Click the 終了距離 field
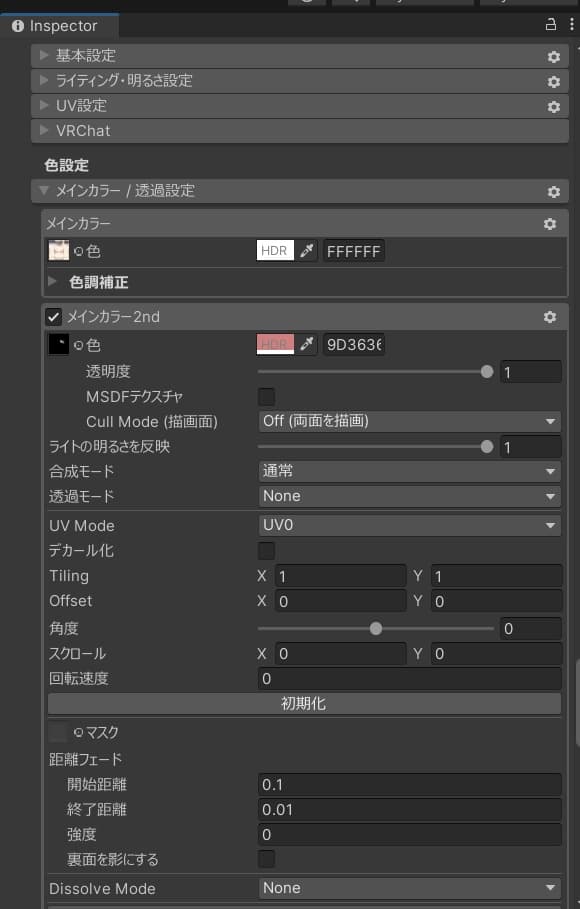580x909 pixels. coord(409,809)
